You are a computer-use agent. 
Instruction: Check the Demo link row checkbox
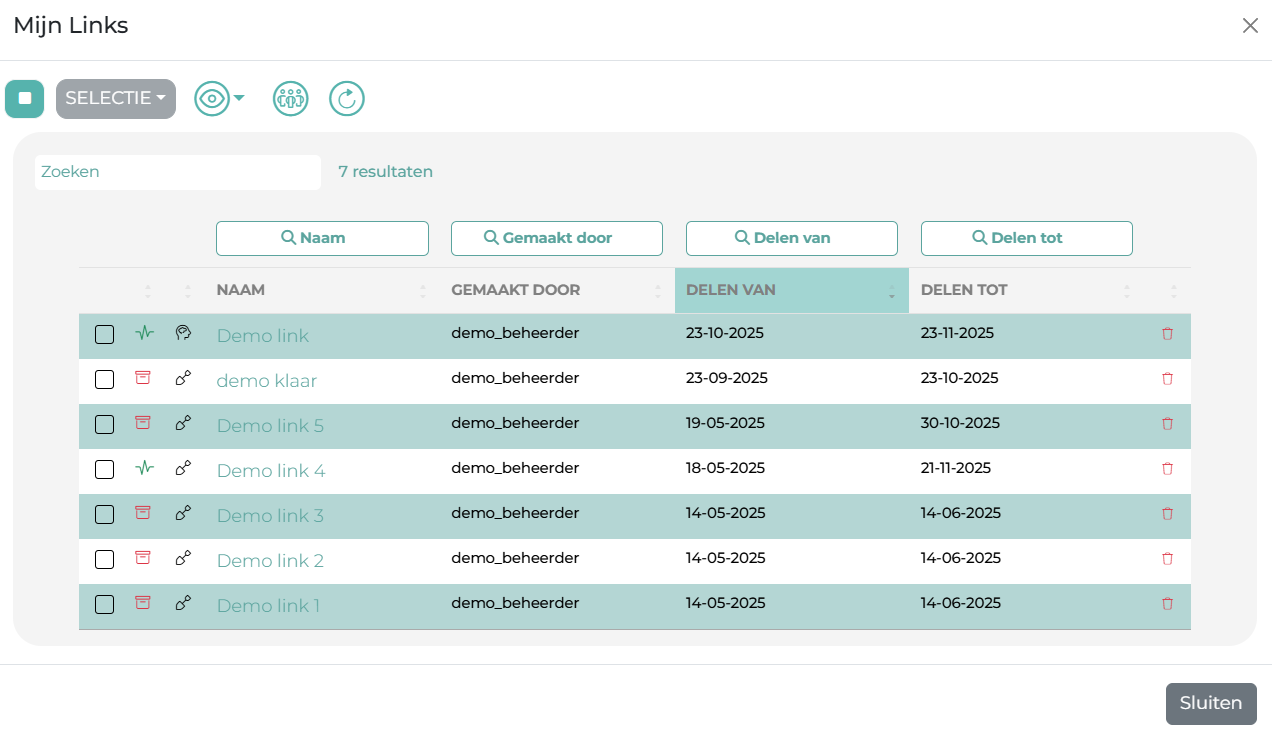(x=104, y=335)
